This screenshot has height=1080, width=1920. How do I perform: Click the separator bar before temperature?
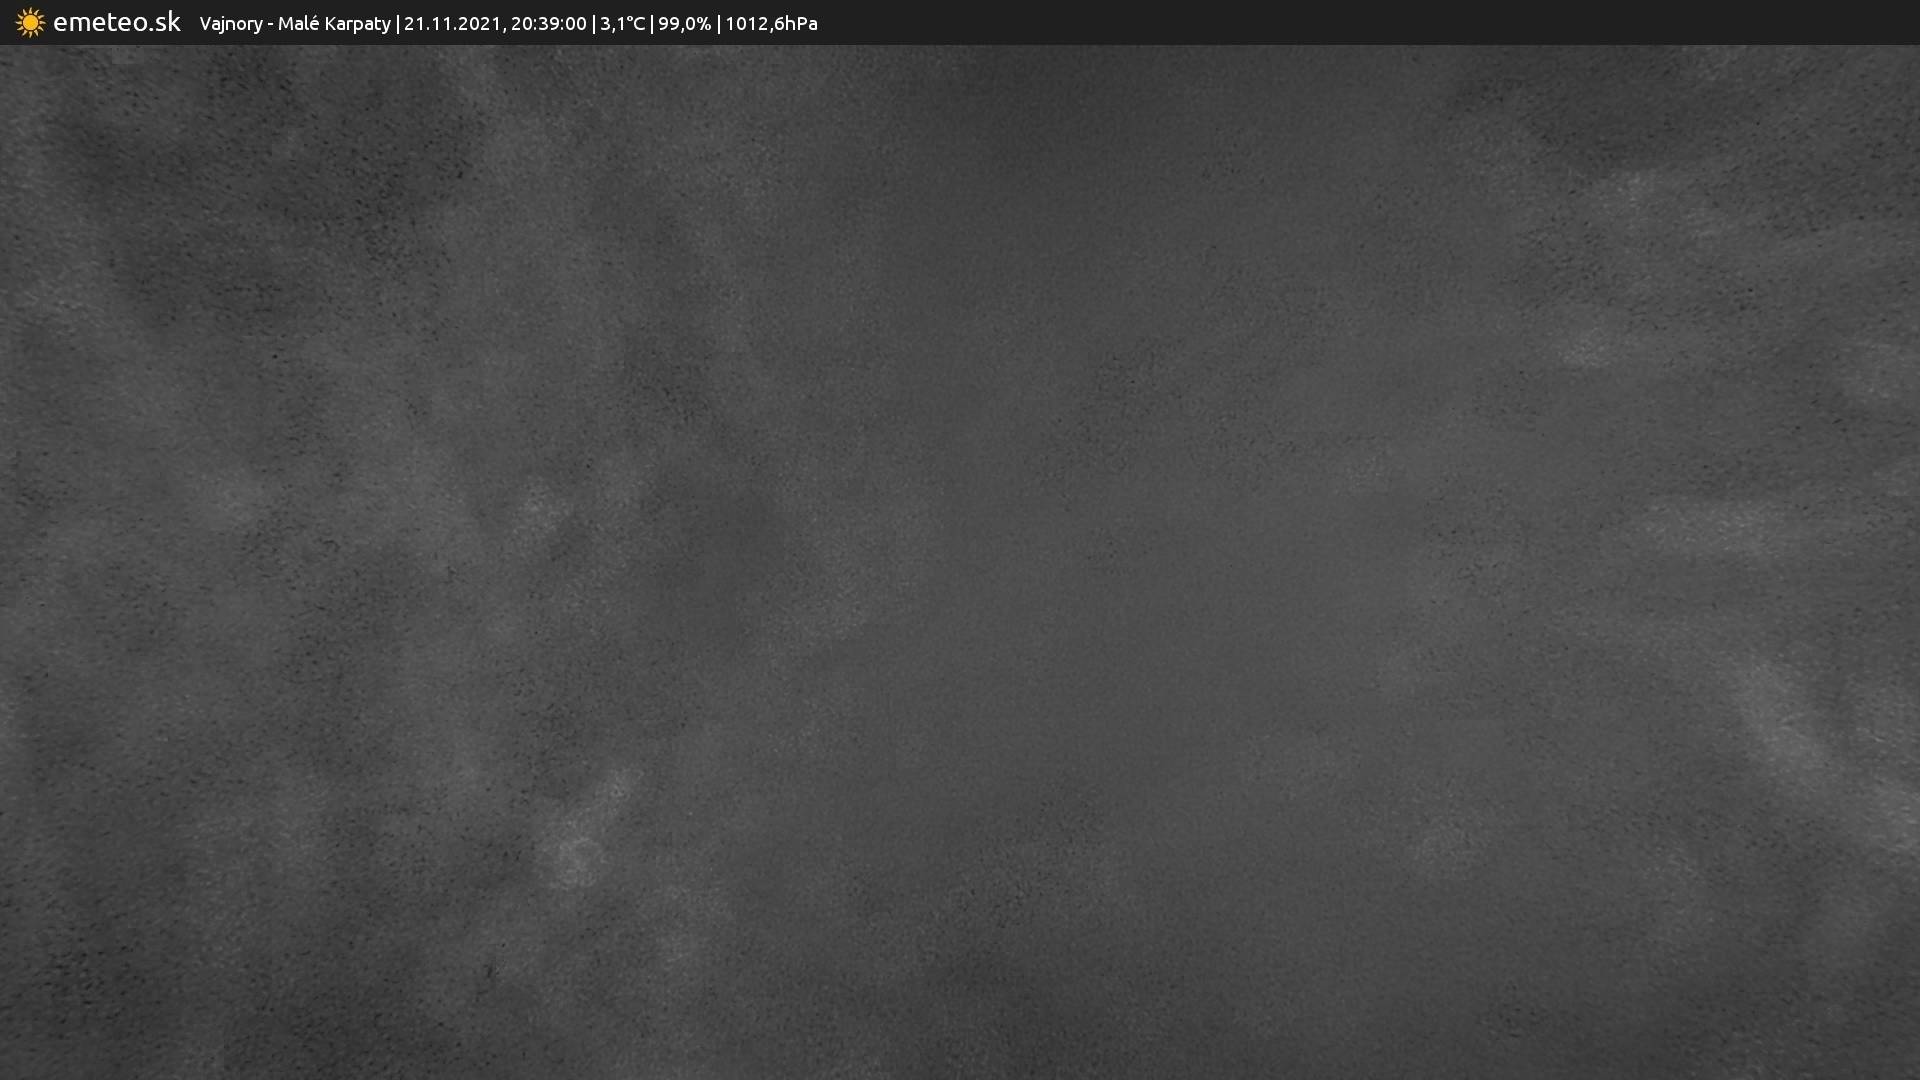(x=593, y=24)
